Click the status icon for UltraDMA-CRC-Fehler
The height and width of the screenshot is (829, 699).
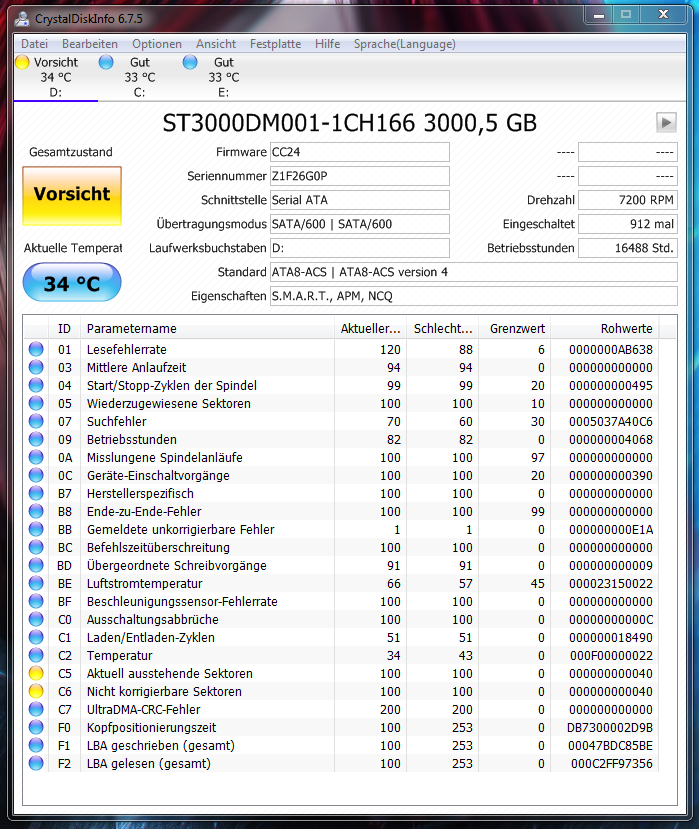click(36, 709)
